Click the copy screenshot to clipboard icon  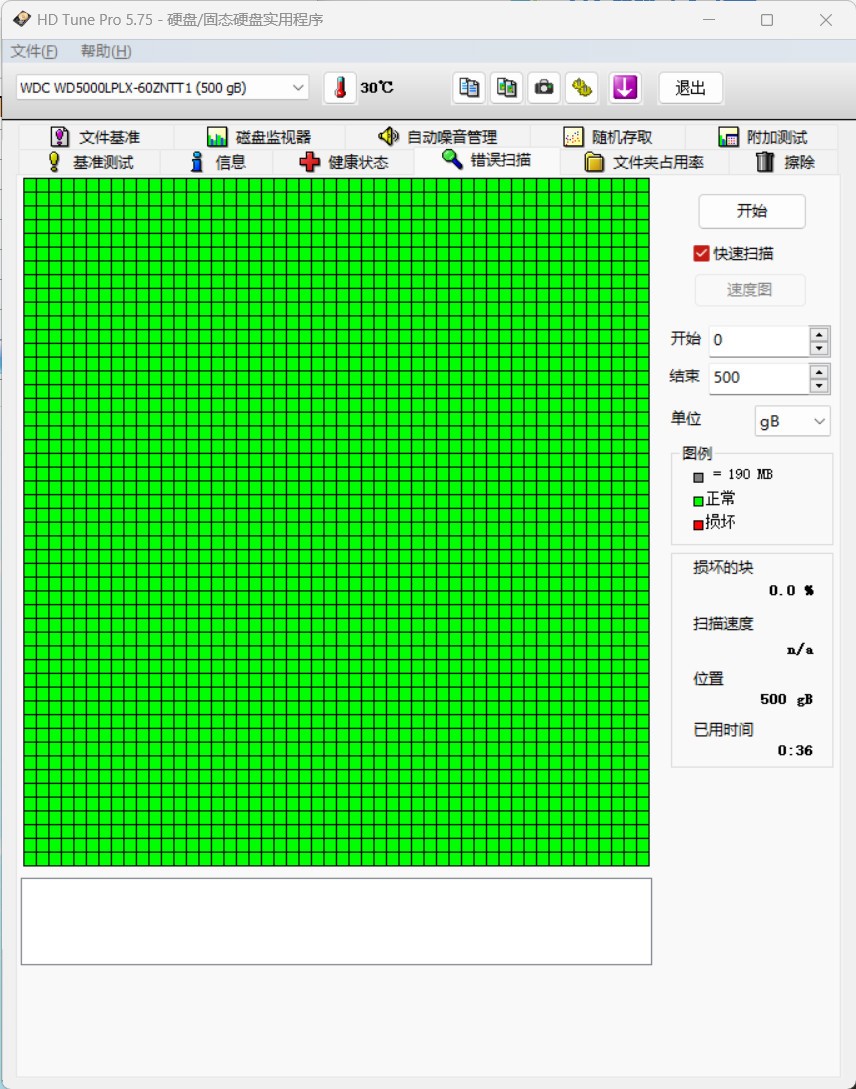coord(507,88)
